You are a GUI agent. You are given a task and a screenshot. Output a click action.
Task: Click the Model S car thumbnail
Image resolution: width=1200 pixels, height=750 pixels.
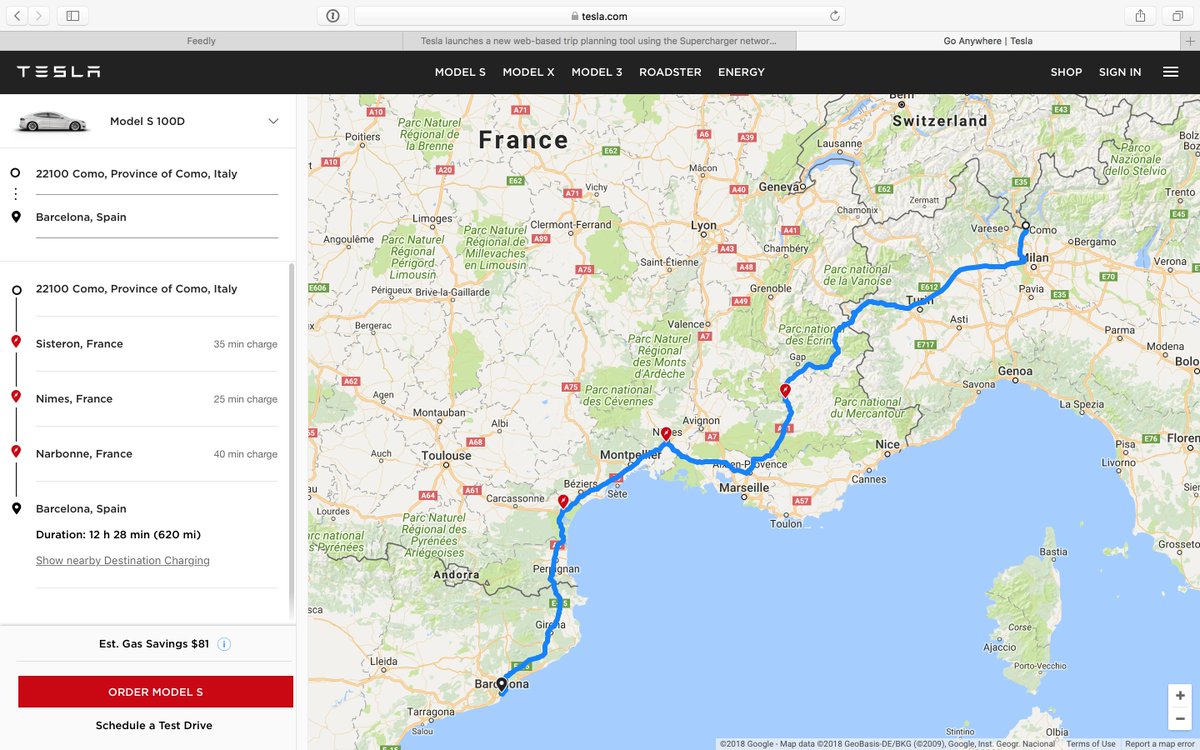tap(52, 122)
